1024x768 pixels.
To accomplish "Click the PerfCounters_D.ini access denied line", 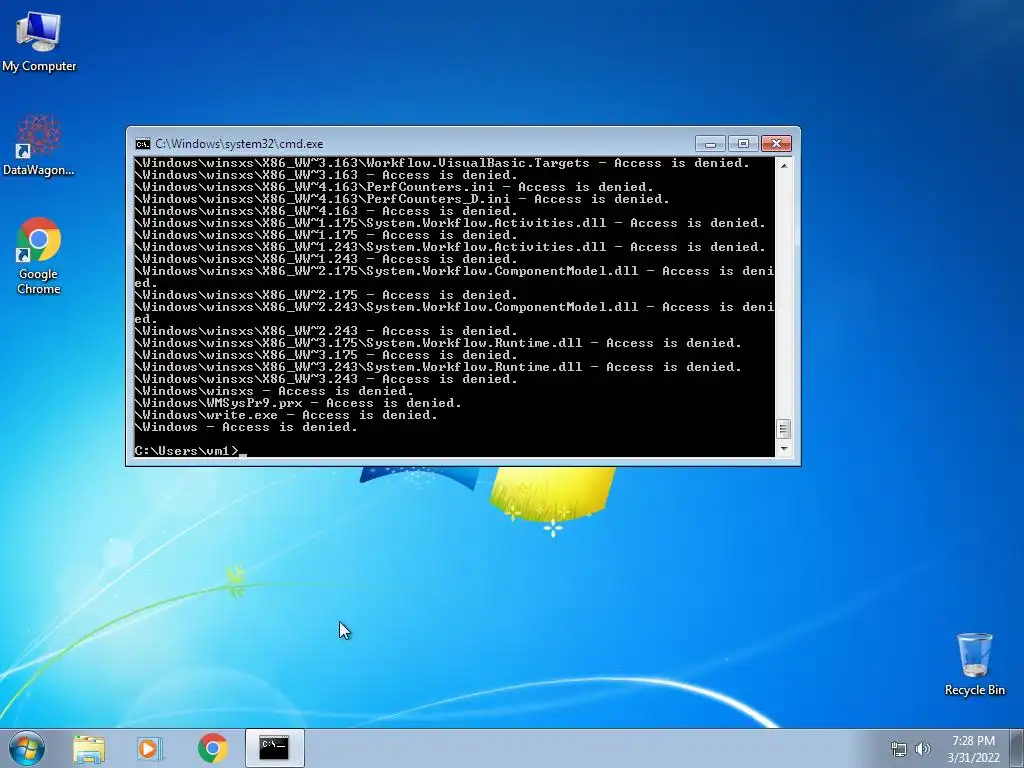I will coord(402,199).
